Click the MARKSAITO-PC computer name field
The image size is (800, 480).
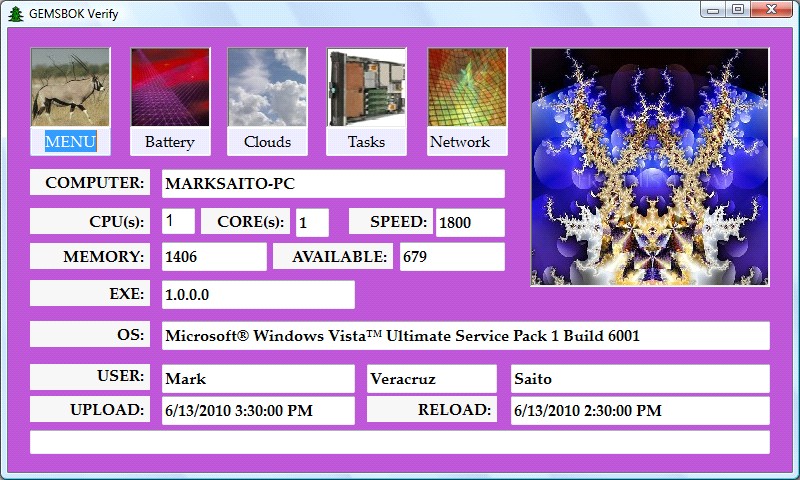[333, 184]
